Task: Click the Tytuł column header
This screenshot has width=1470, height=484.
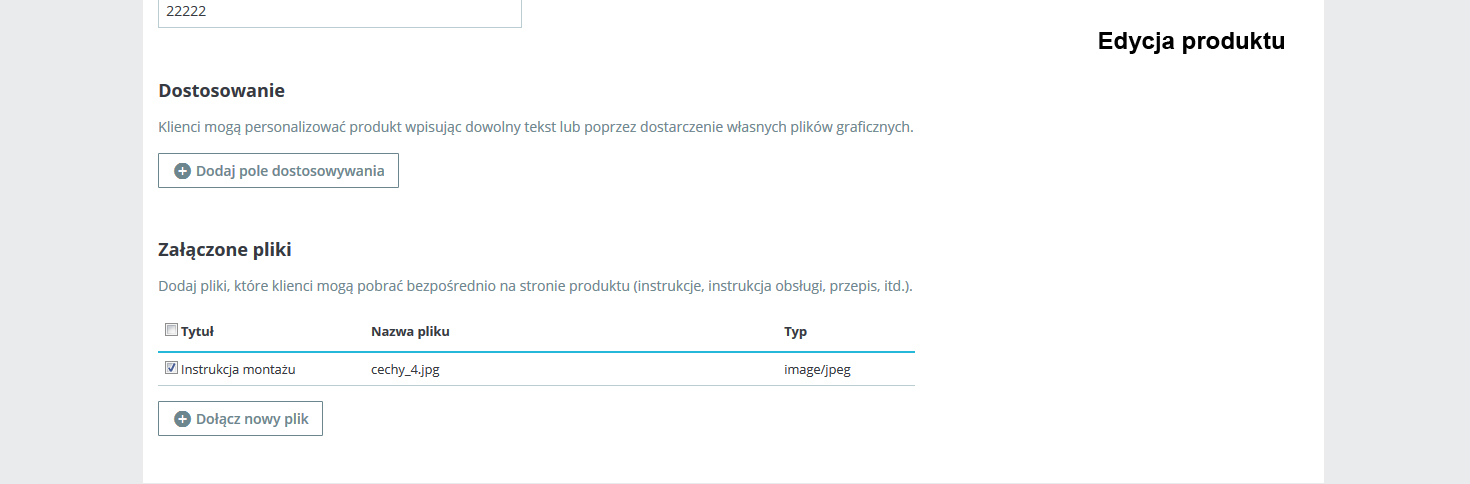Action: click(x=197, y=331)
